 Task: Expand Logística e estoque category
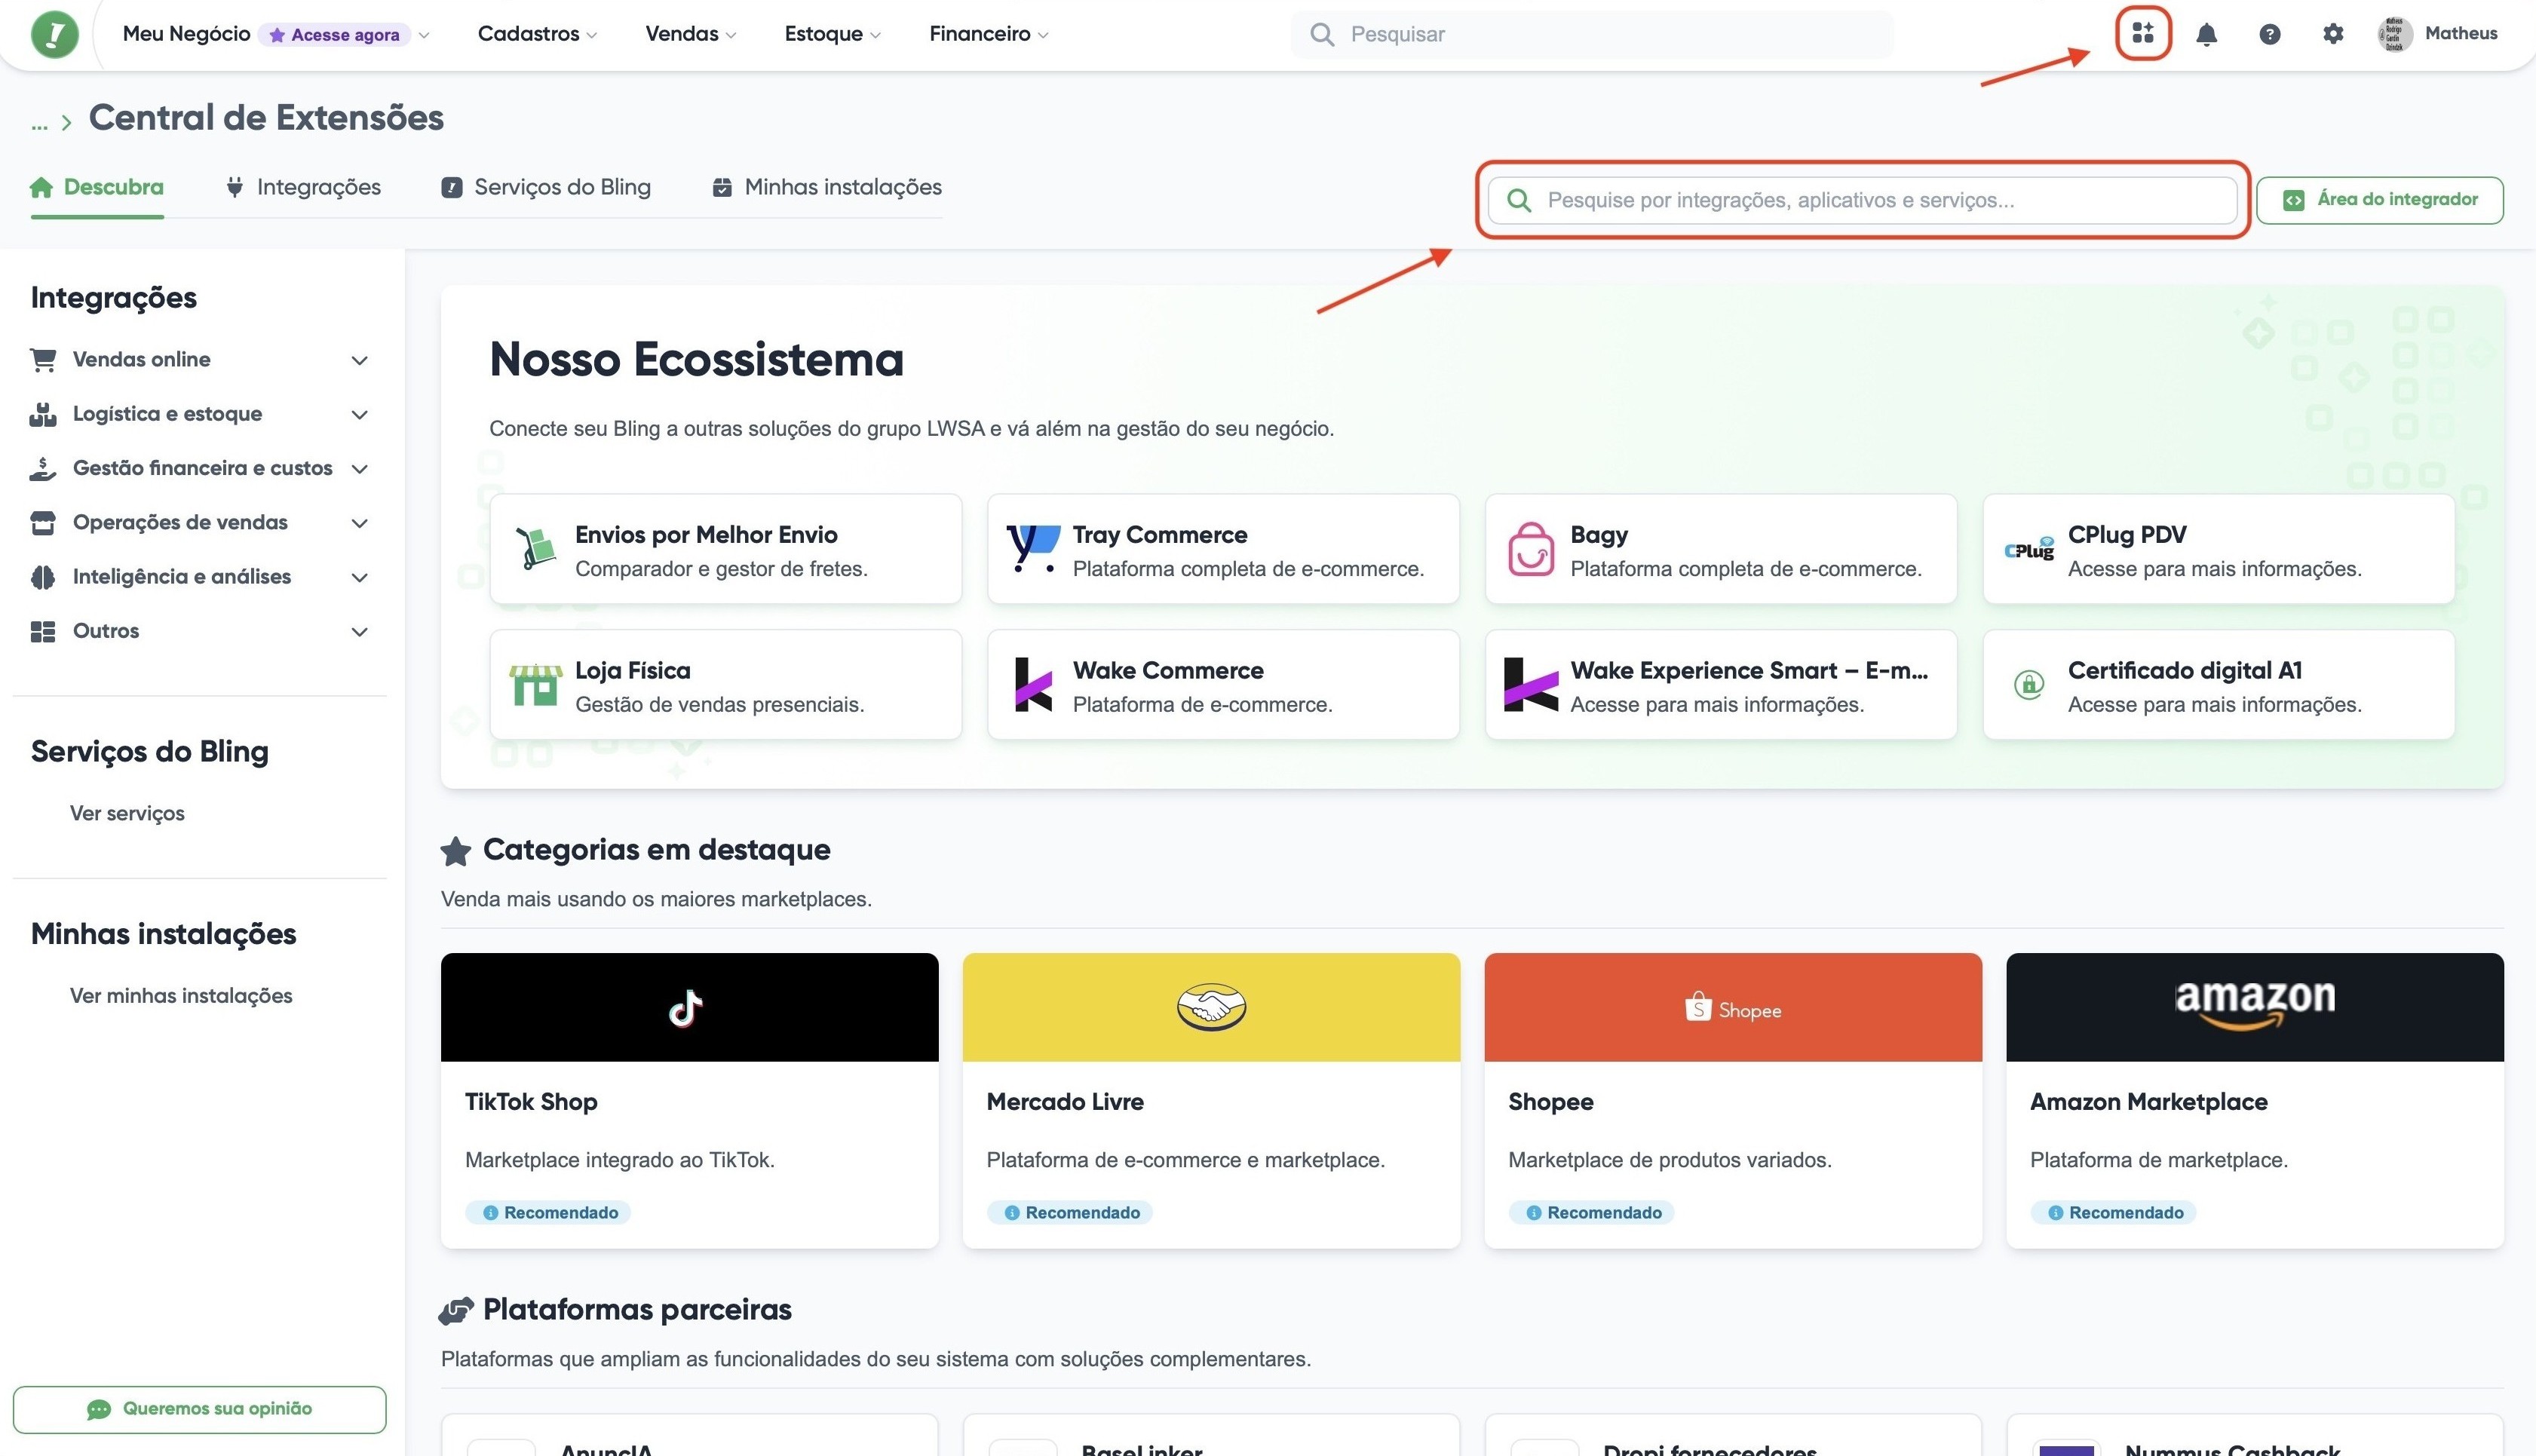(x=200, y=414)
